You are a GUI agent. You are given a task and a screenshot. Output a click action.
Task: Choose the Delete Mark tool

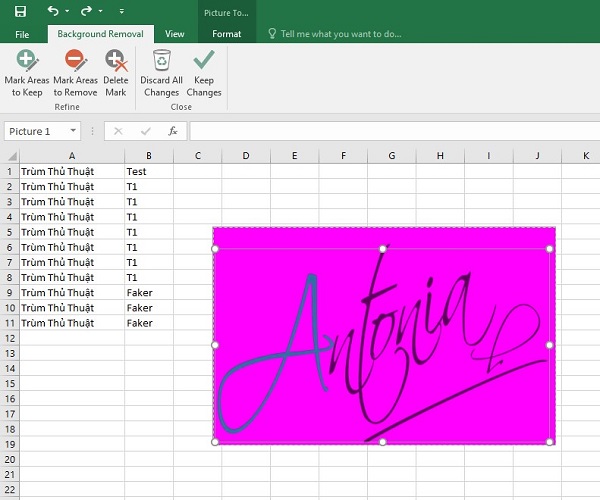(116, 74)
